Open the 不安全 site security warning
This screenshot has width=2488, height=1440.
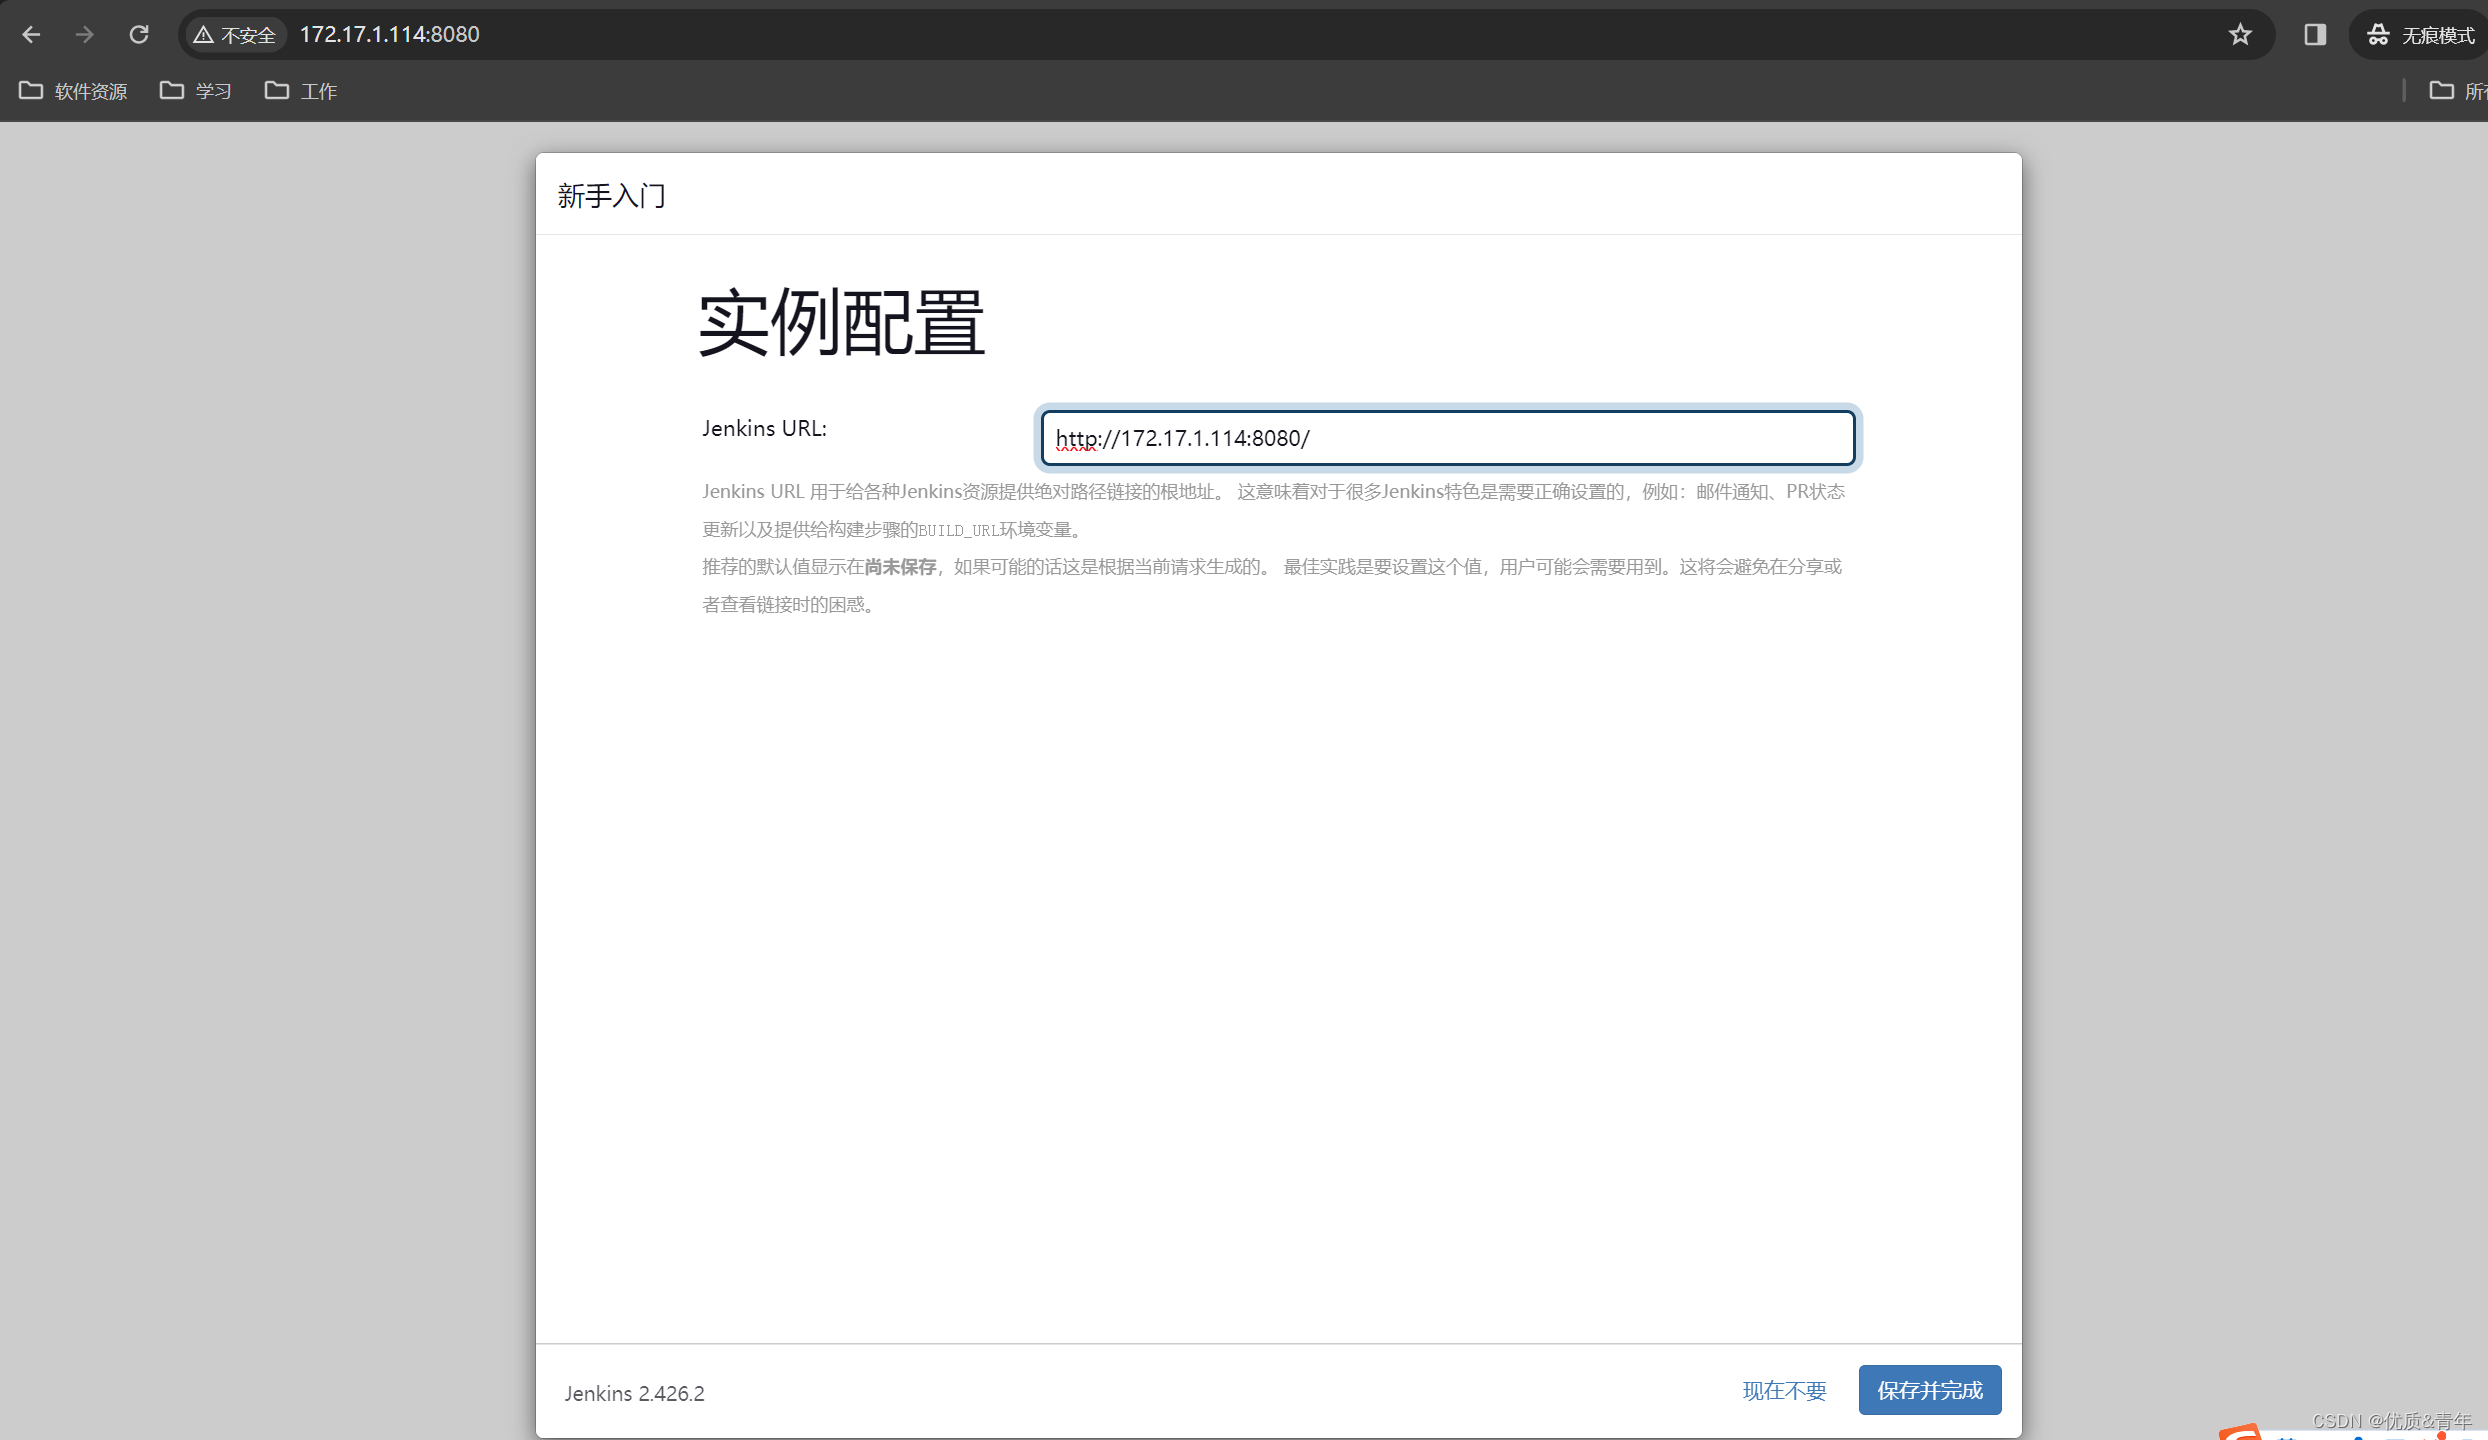(x=235, y=35)
